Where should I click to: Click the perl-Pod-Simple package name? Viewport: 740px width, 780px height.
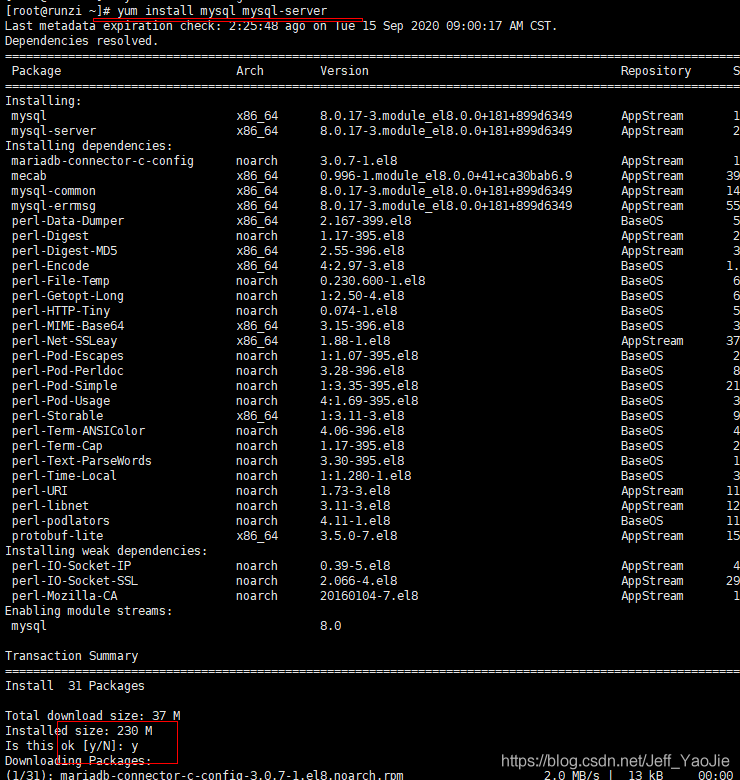tap(64, 386)
